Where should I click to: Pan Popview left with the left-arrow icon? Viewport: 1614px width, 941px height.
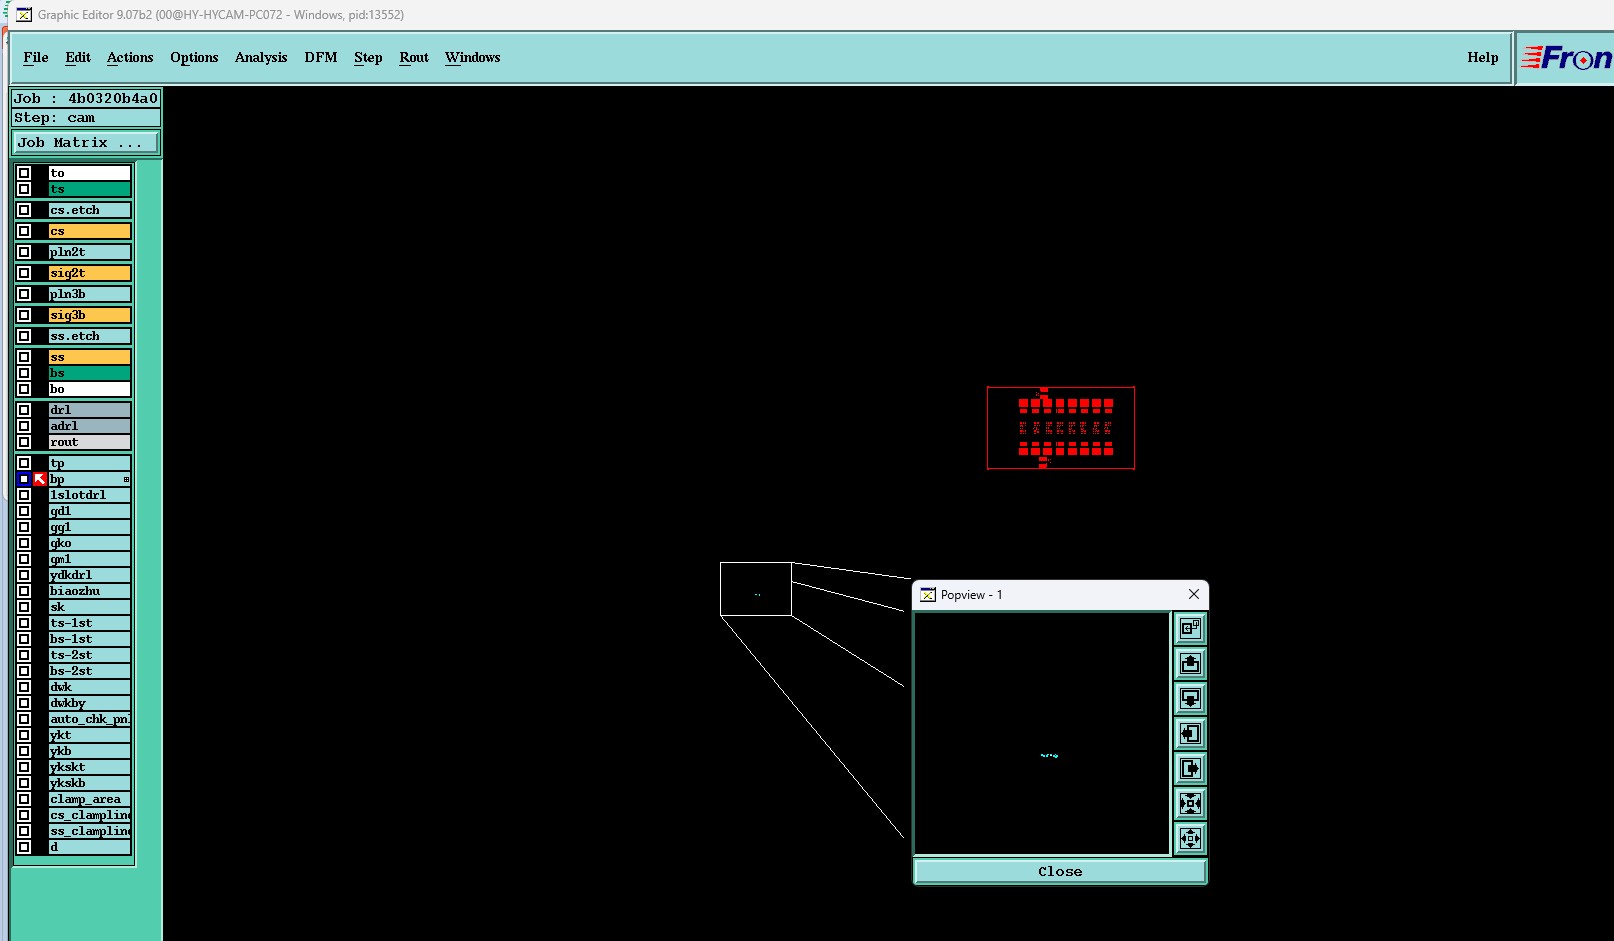pos(1190,733)
